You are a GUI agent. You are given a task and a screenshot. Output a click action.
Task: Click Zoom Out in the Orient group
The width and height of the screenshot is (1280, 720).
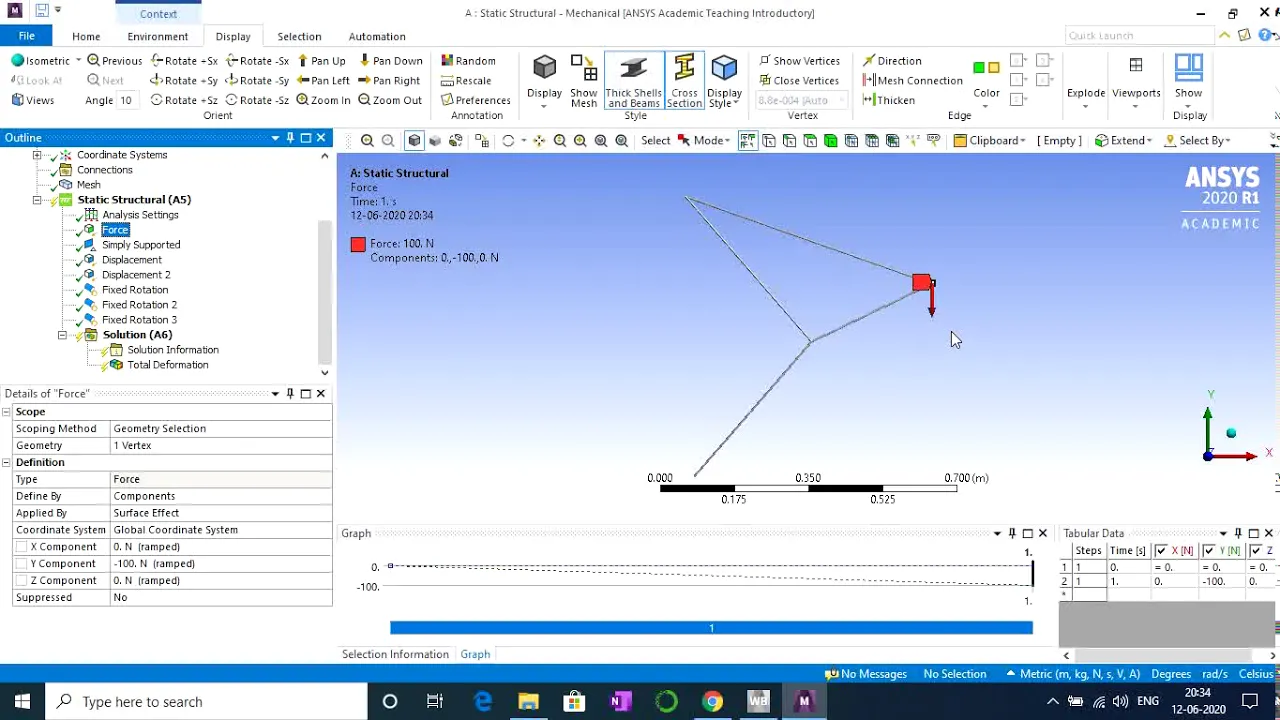point(390,100)
